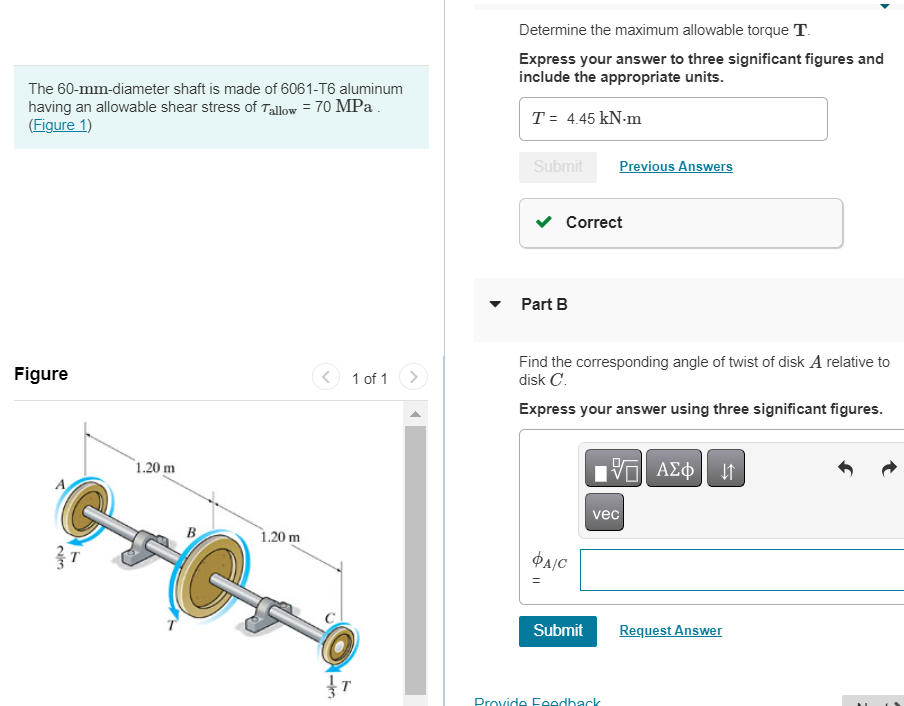The width and height of the screenshot is (904, 706).
Task: Collapse the Part B section
Action: pos(494,304)
